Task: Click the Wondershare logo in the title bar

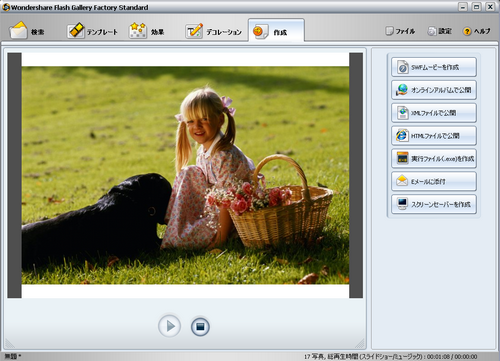Action: tap(6, 7)
